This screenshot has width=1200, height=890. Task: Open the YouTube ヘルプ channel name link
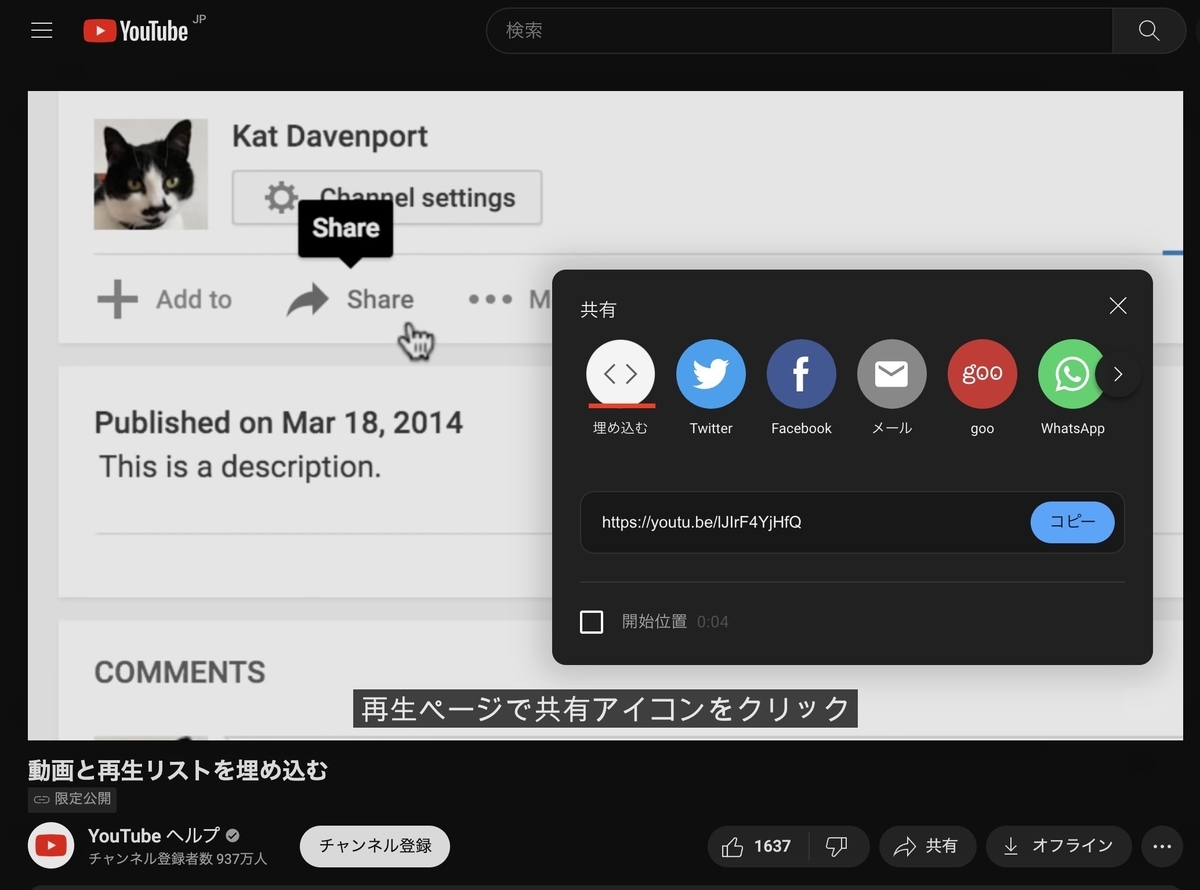(x=154, y=836)
